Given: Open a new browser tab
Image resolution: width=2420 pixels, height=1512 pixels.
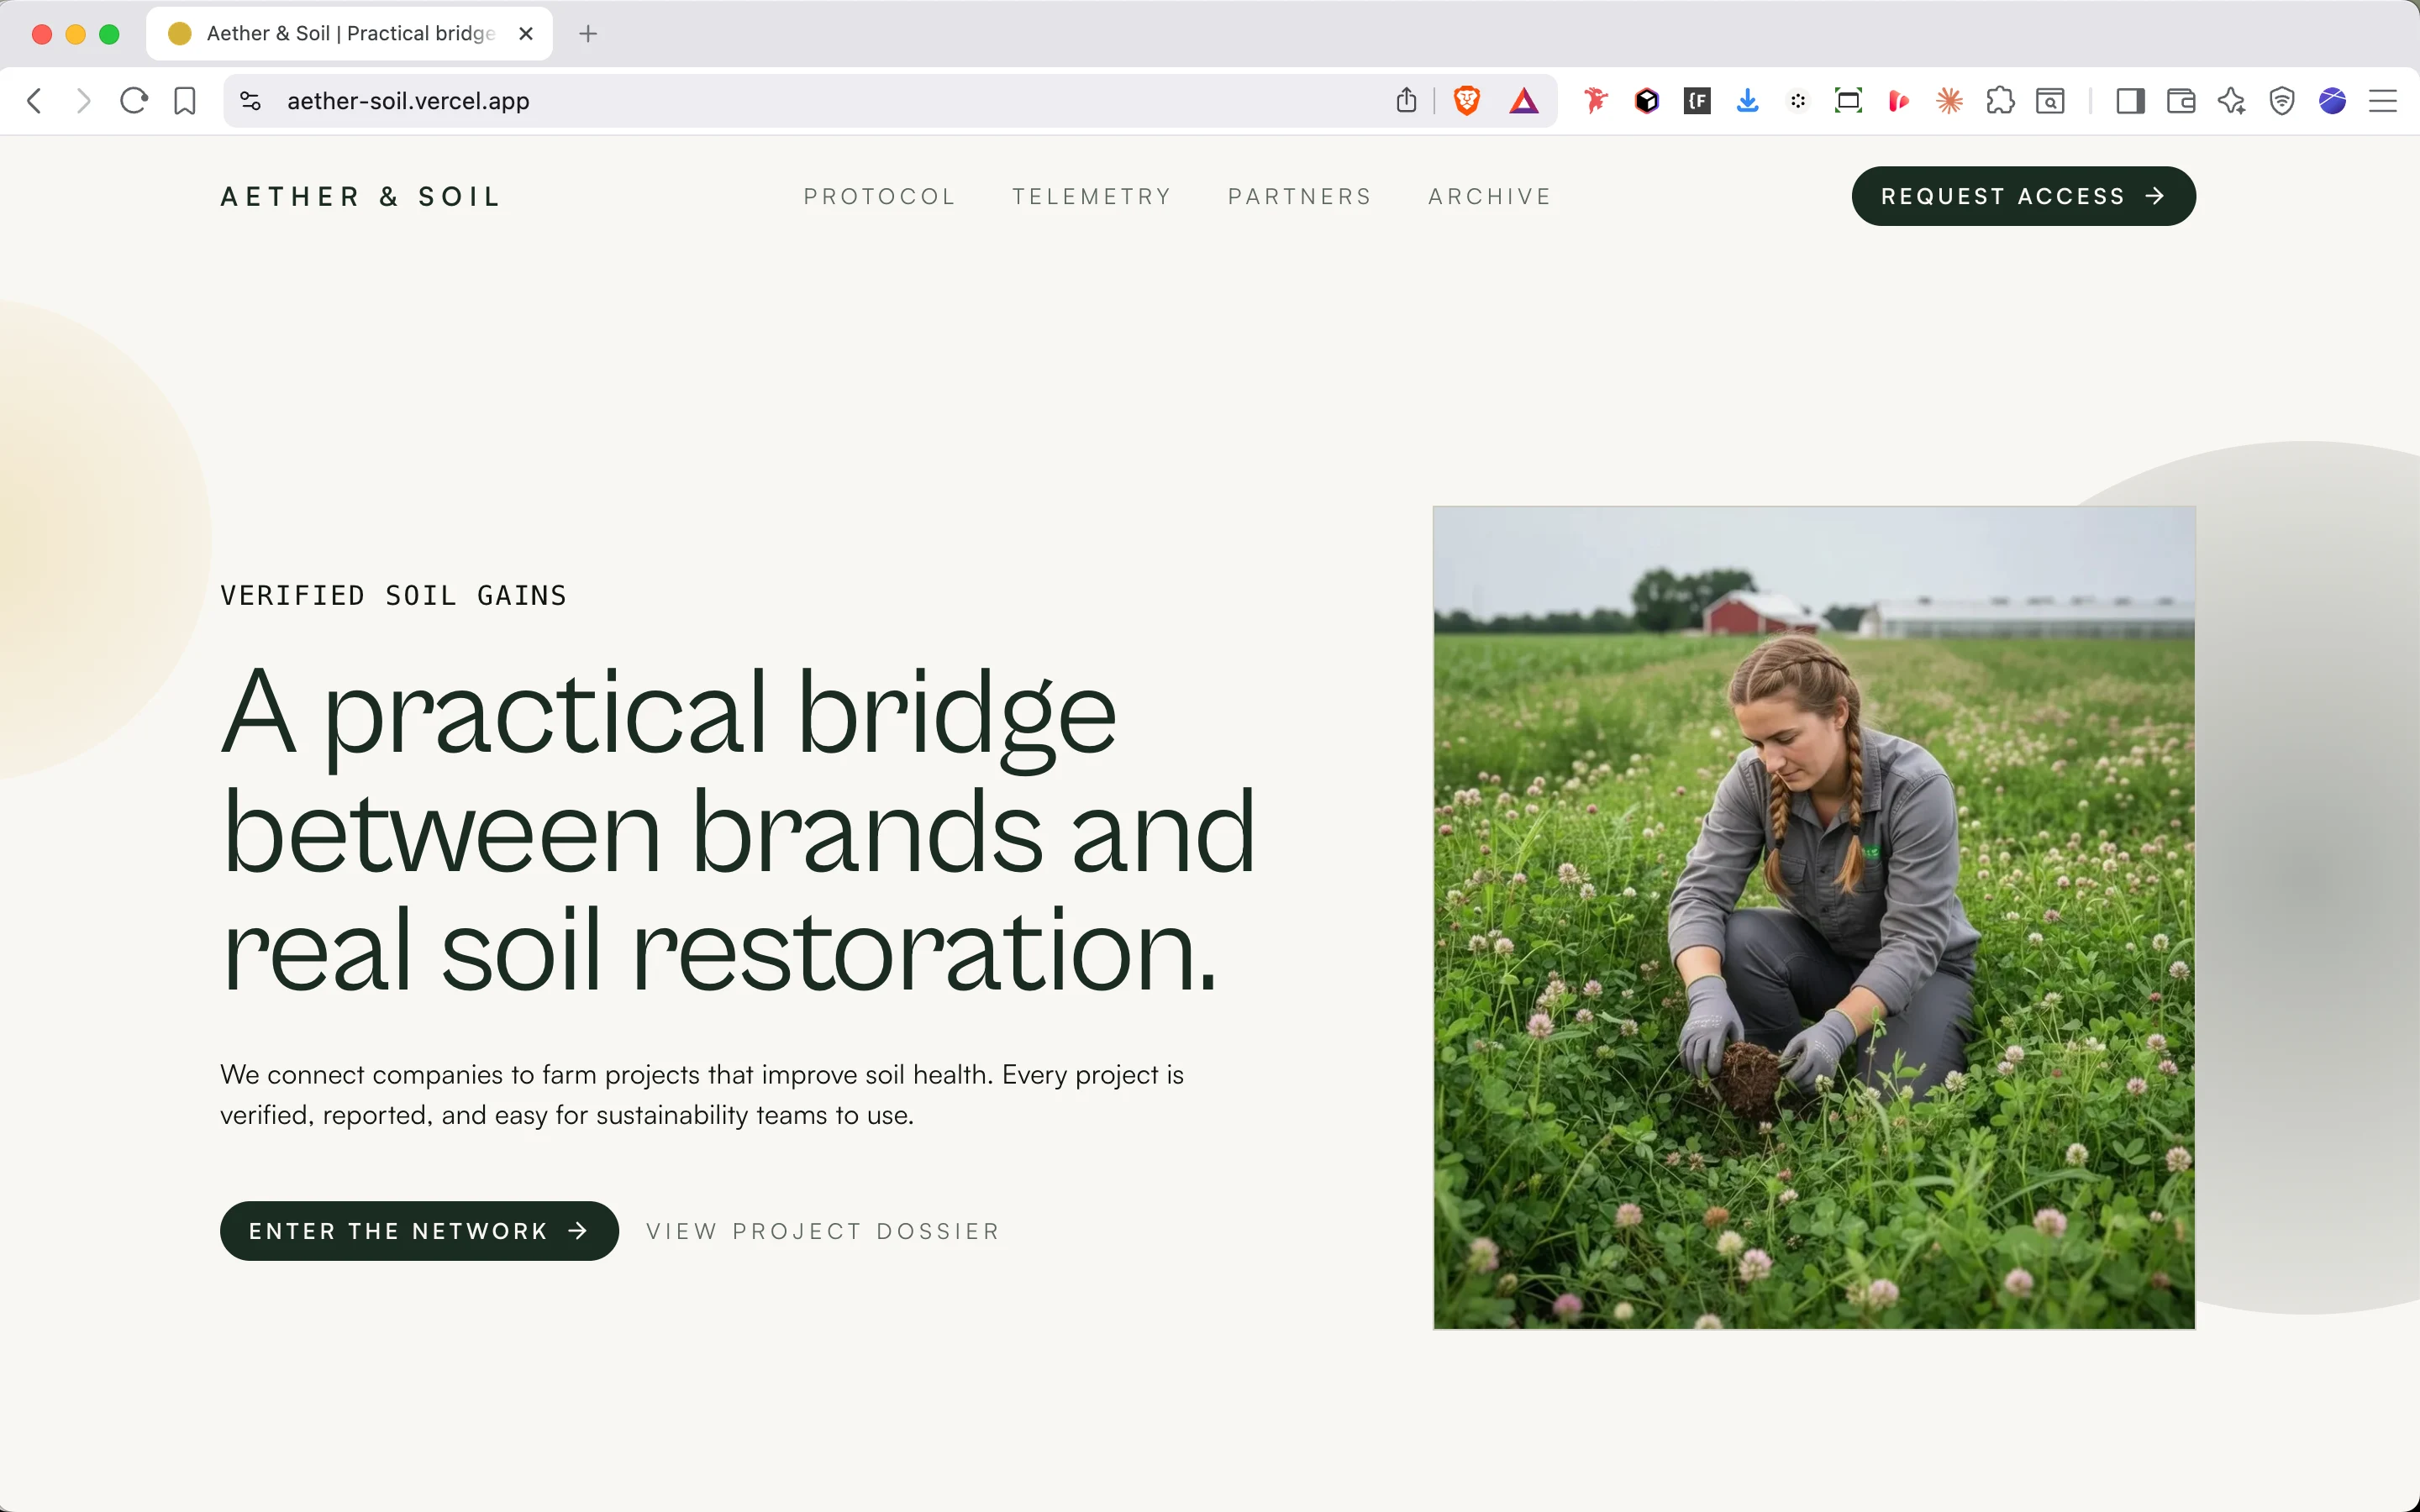Looking at the screenshot, I should click(588, 34).
